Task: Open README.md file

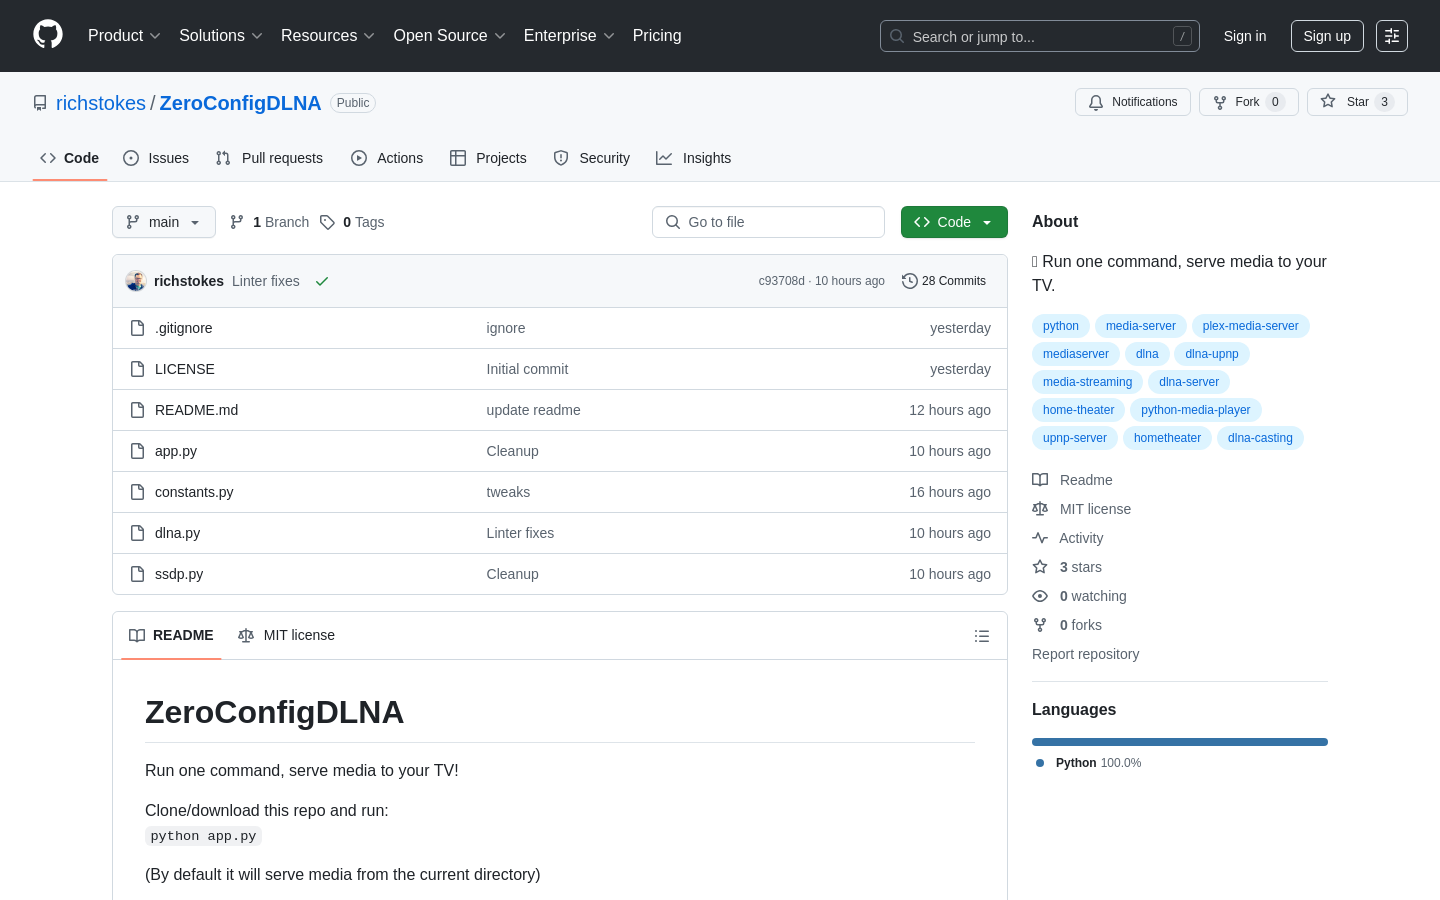Action: (196, 410)
